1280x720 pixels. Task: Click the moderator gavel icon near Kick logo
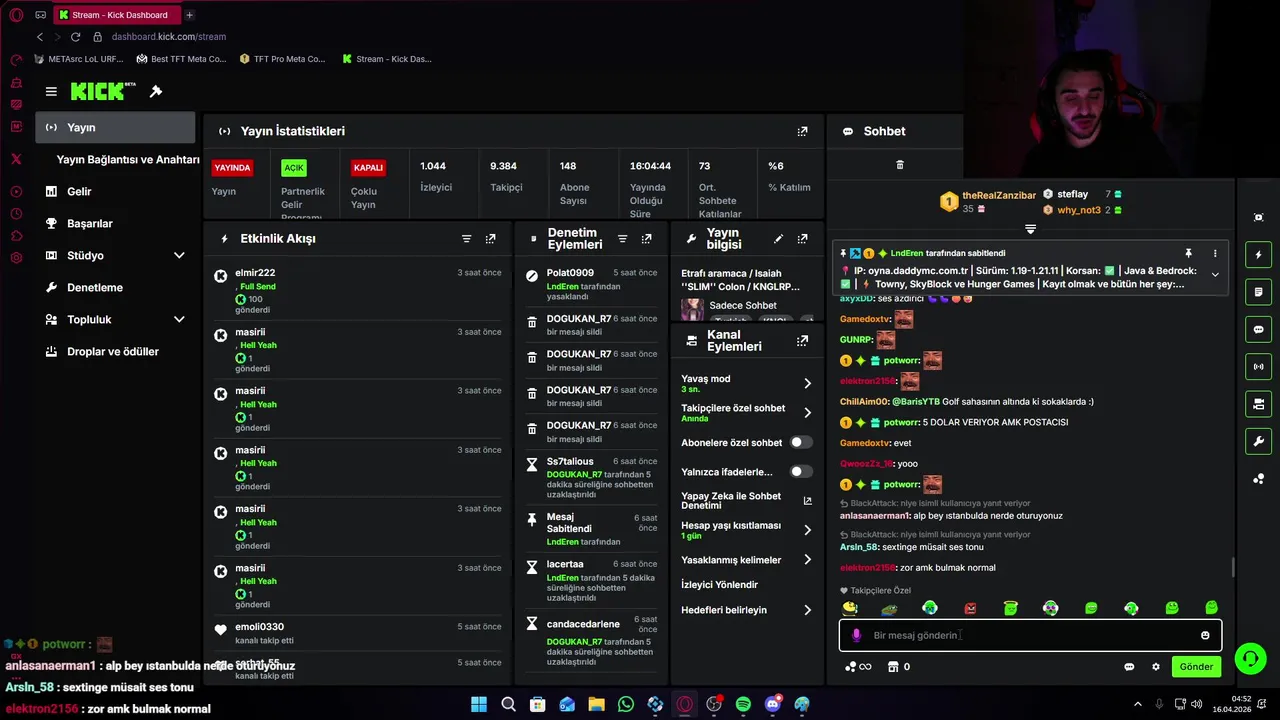156,91
